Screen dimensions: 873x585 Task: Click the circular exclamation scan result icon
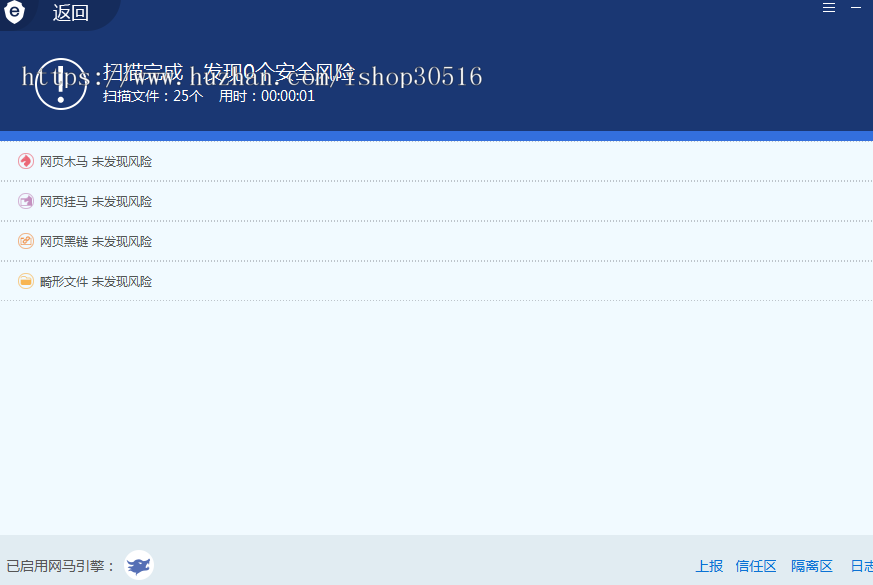(60, 81)
